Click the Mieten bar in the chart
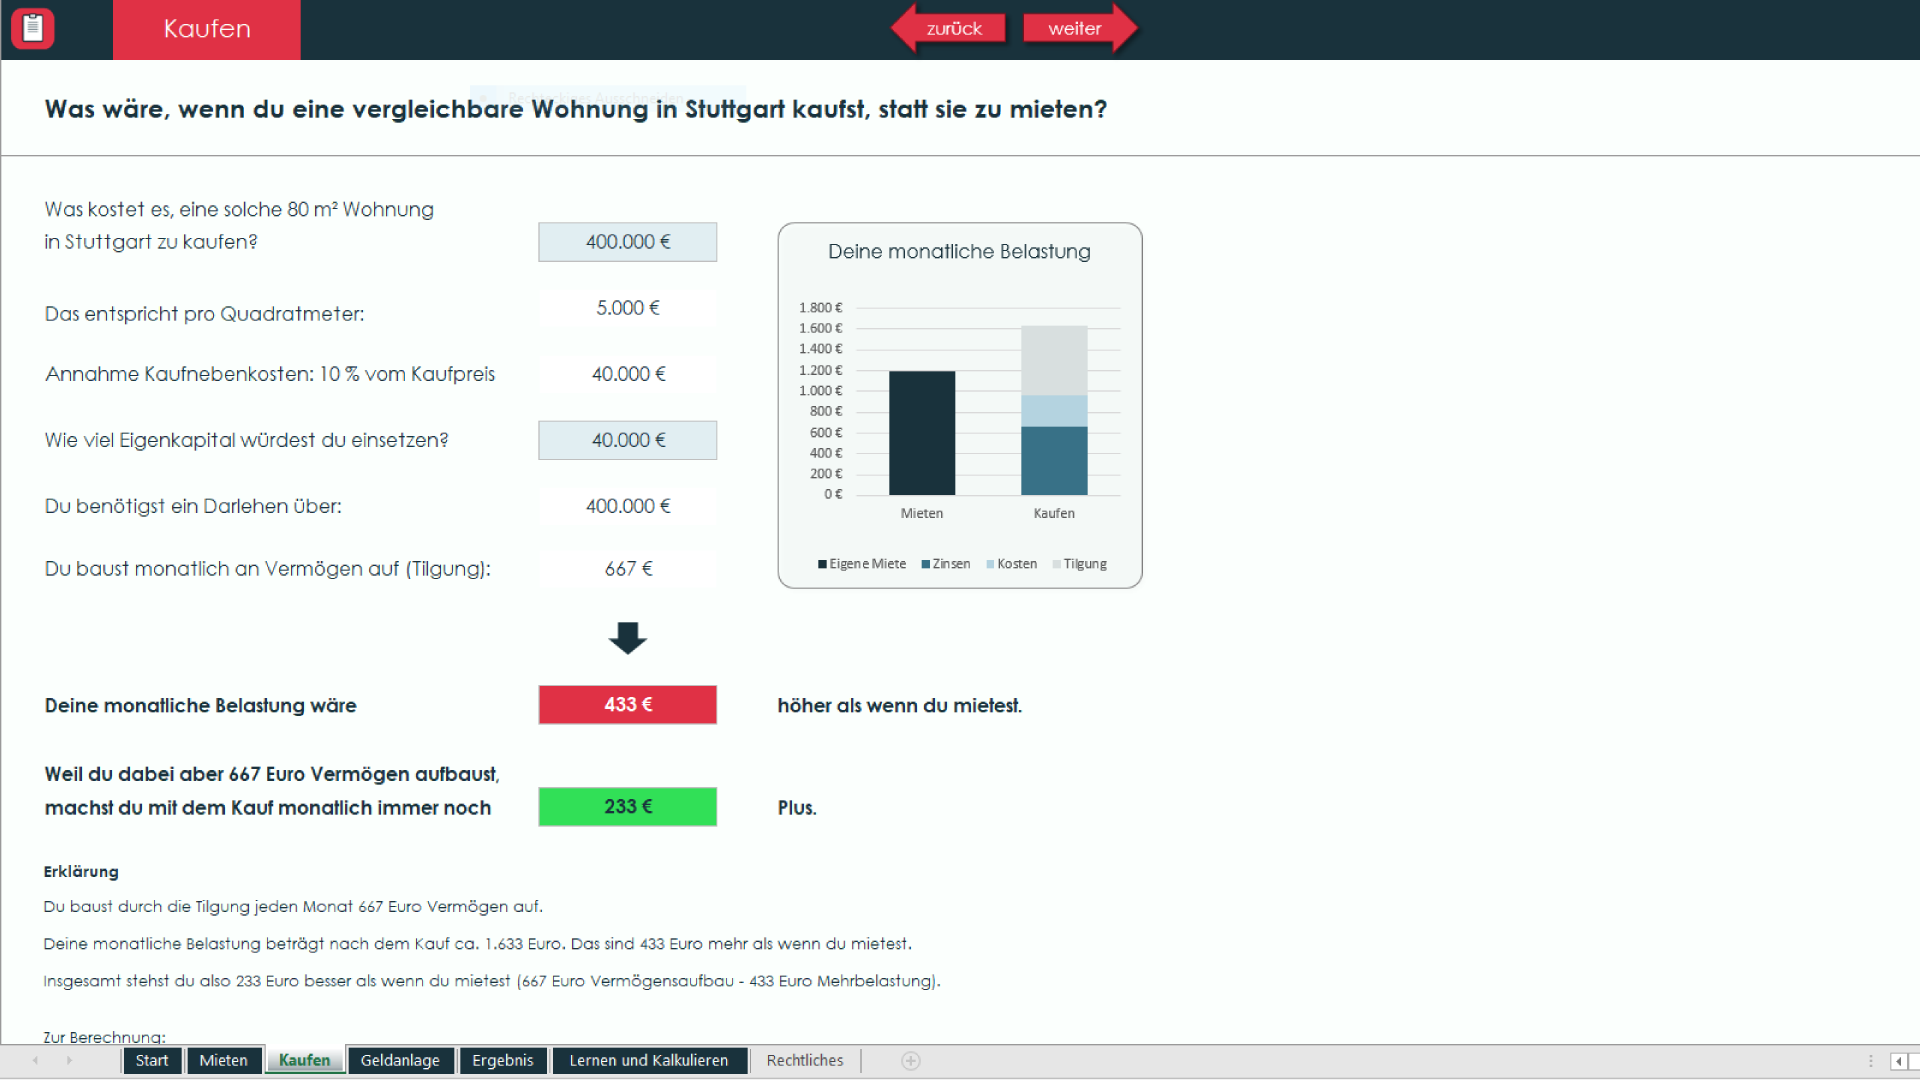This screenshot has height=1080, width=1920. (x=921, y=433)
